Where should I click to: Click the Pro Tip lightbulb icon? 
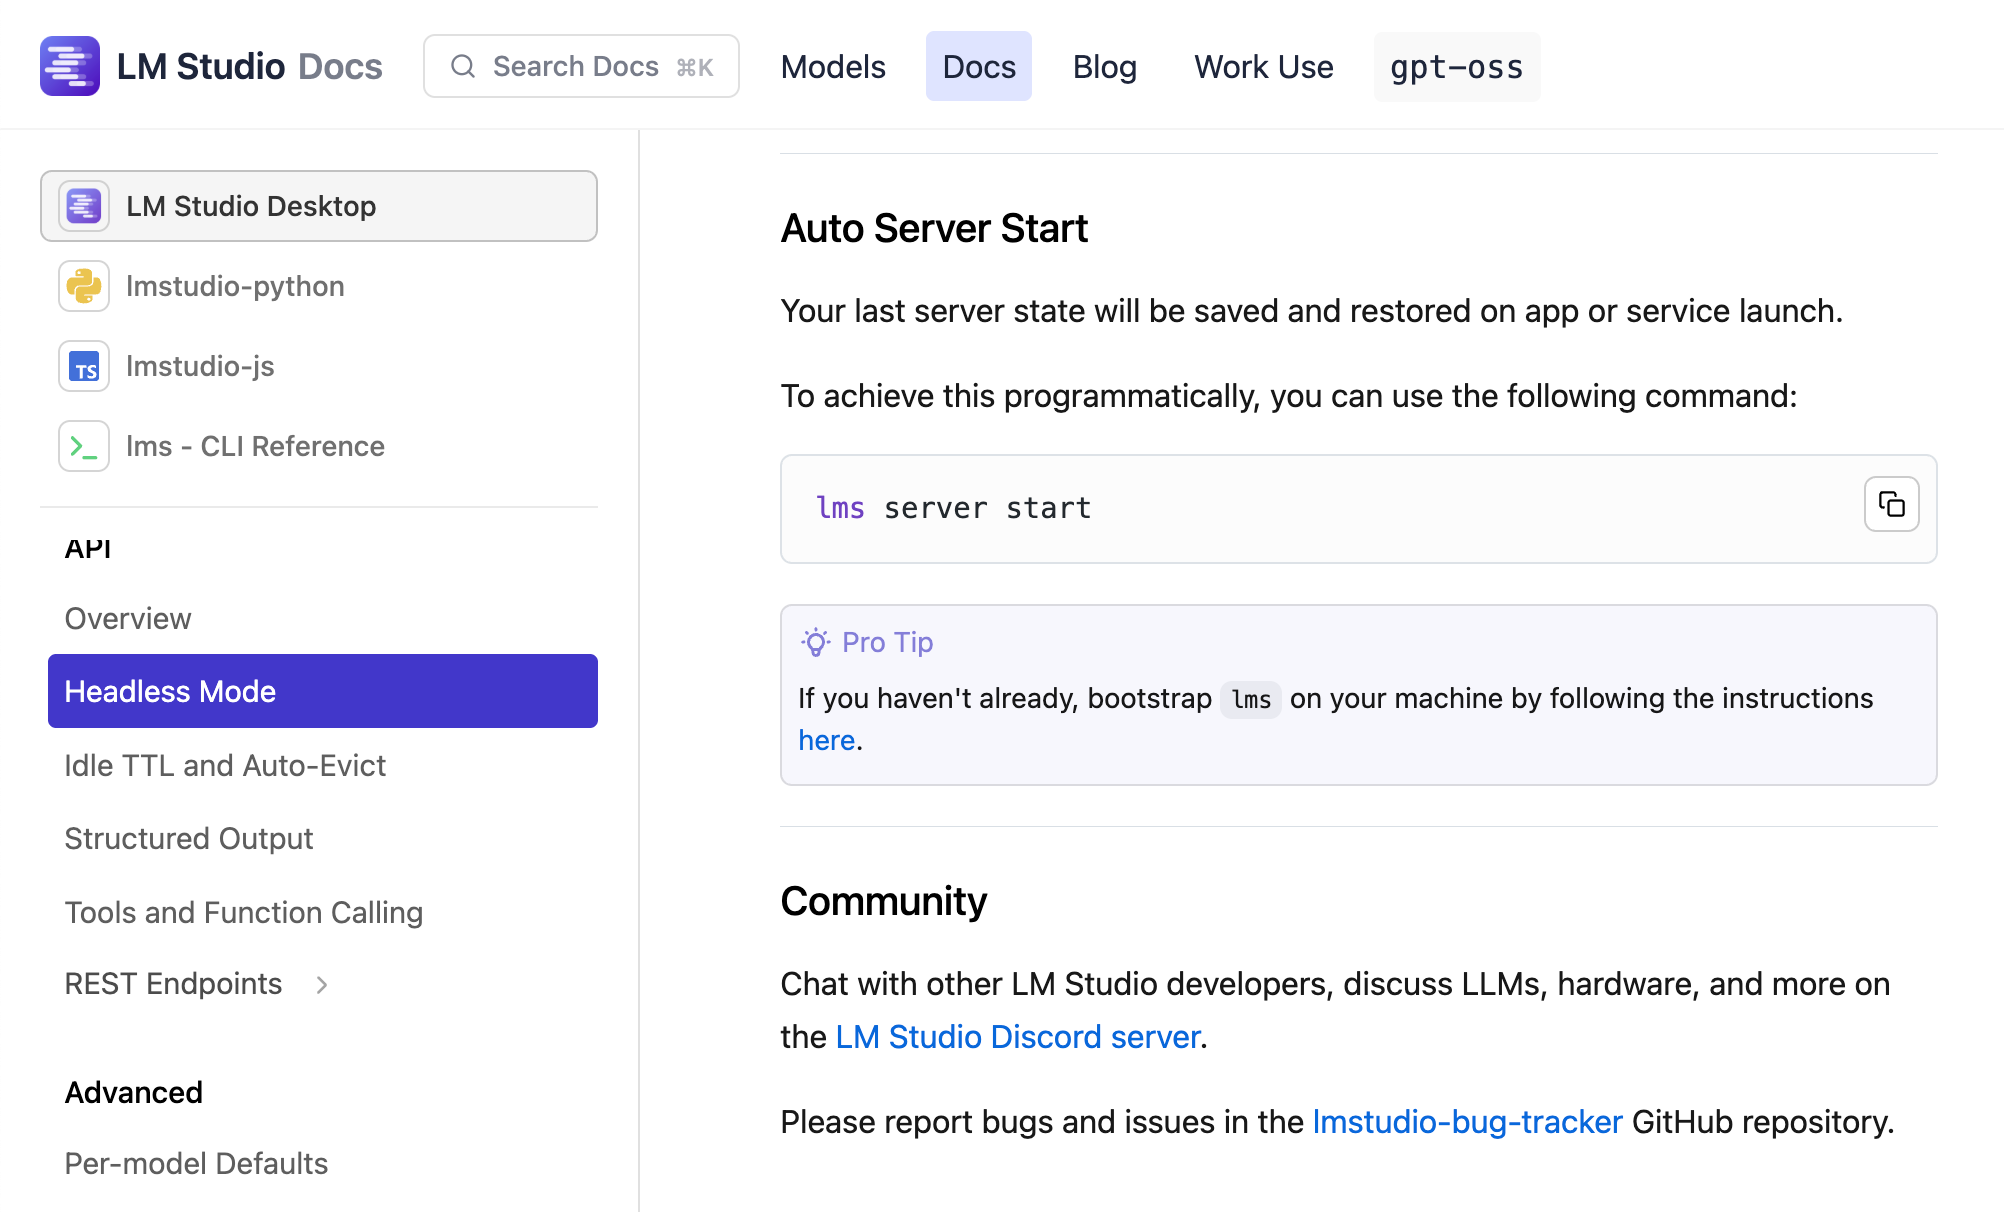pos(816,642)
